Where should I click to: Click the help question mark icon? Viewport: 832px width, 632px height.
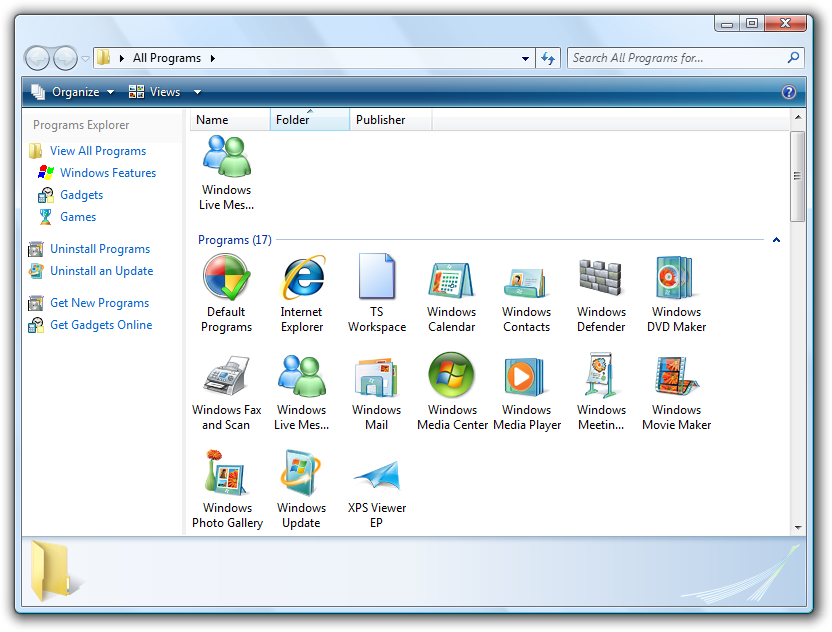click(x=789, y=92)
